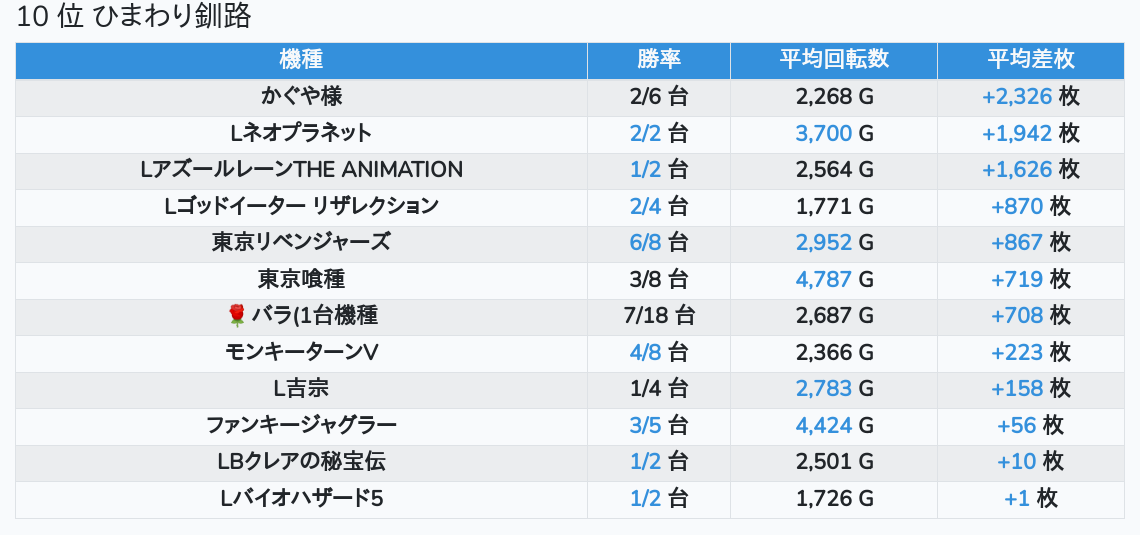Image resolution: width=1140 pixels, height=535 pixels.
Task: Click the 平均回転数 column header
Action: [x=833, y=59]
